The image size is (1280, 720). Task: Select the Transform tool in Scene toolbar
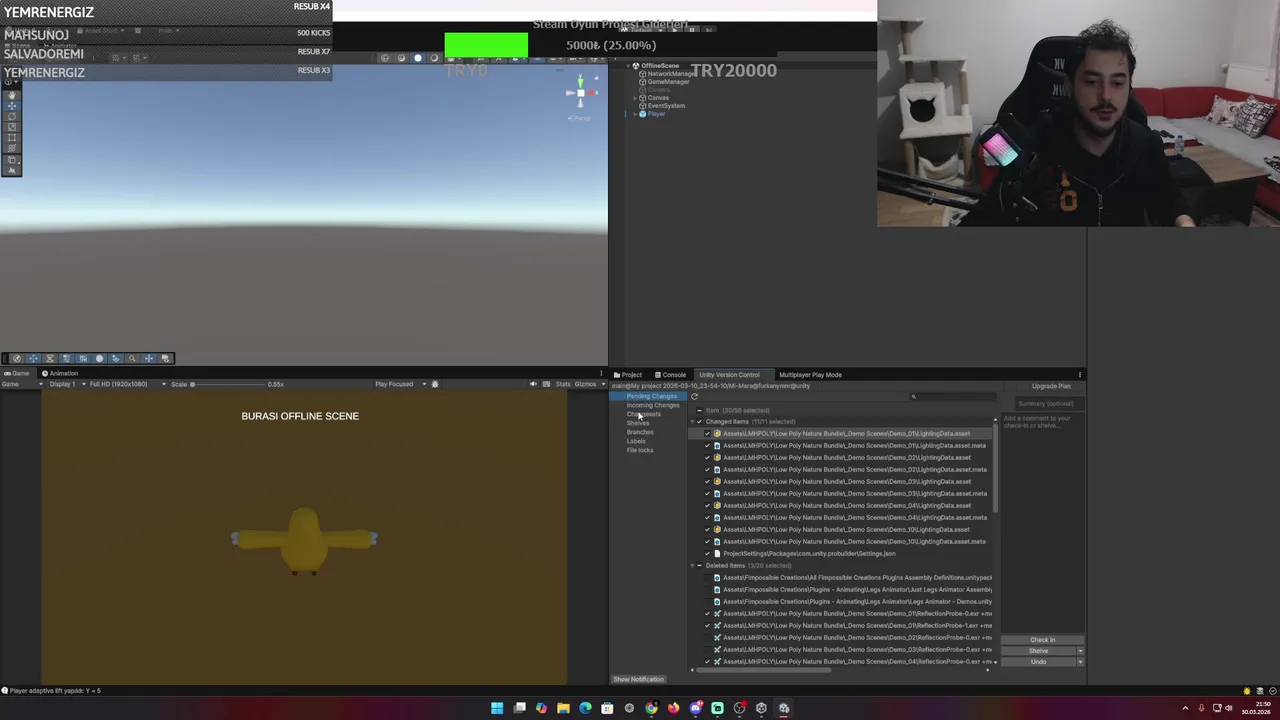12,148
